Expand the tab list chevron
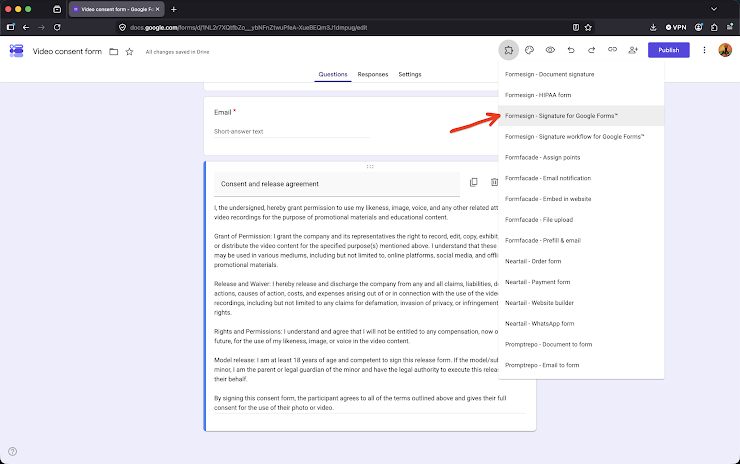The image size is (740, 464). [714, 9]
